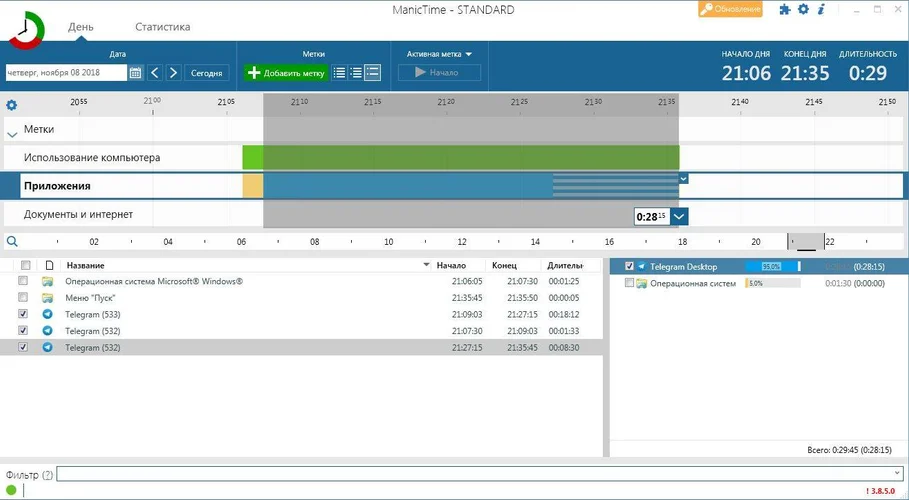909x500 pixels.
Task: Click the Начало start tag button
Action: point(439,73)
